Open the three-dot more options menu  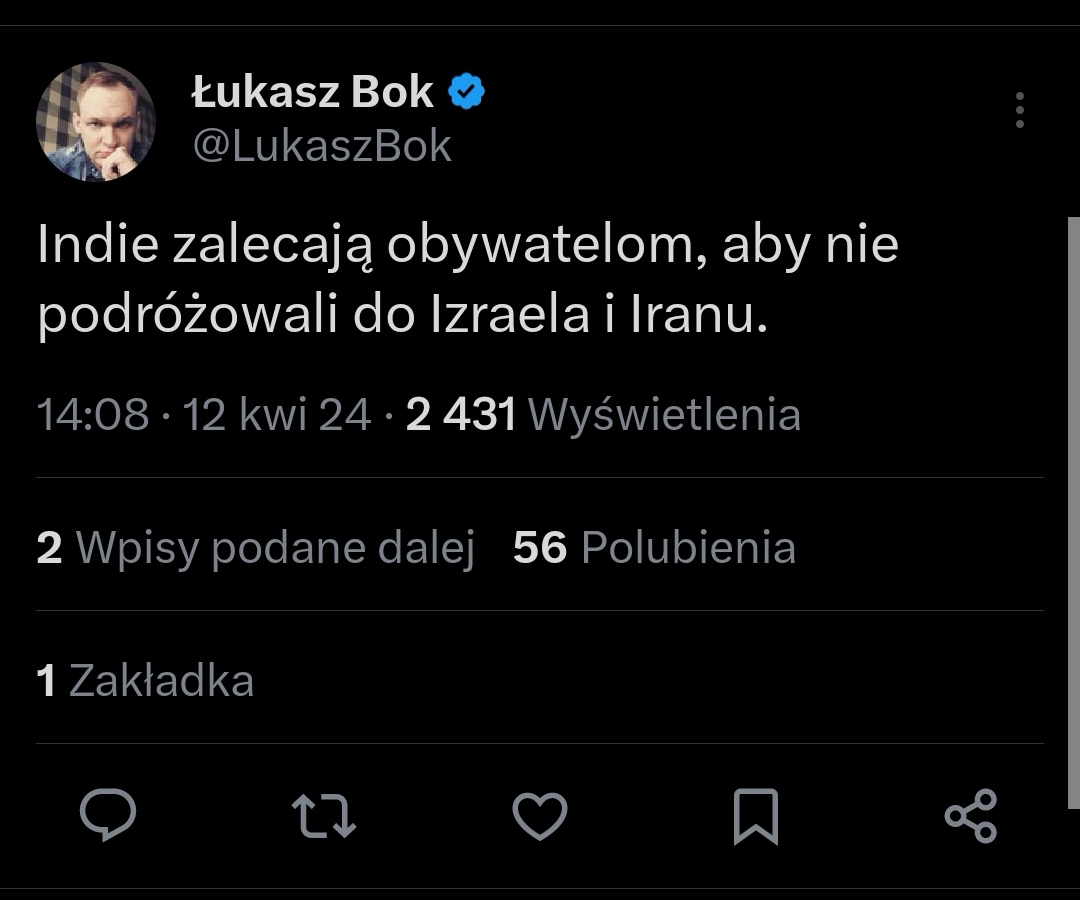(1019, 110)
